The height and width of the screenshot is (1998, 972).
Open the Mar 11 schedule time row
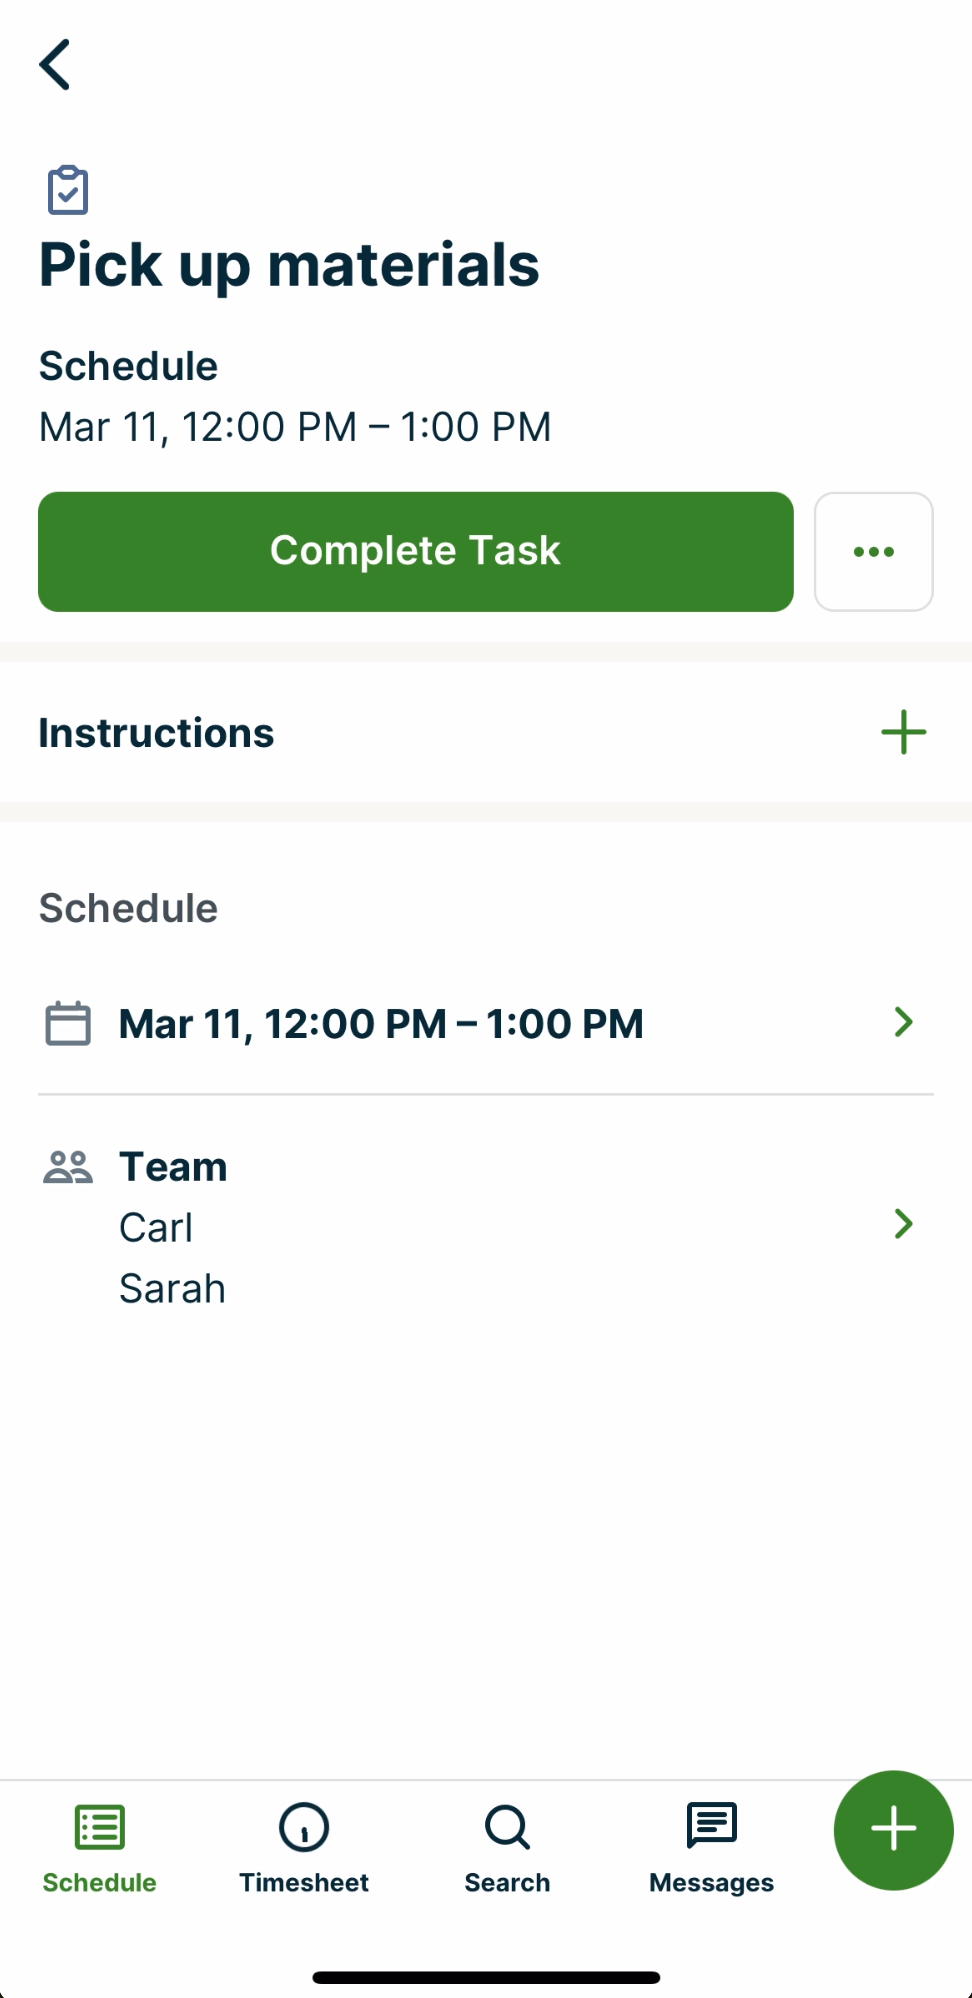381,1024
